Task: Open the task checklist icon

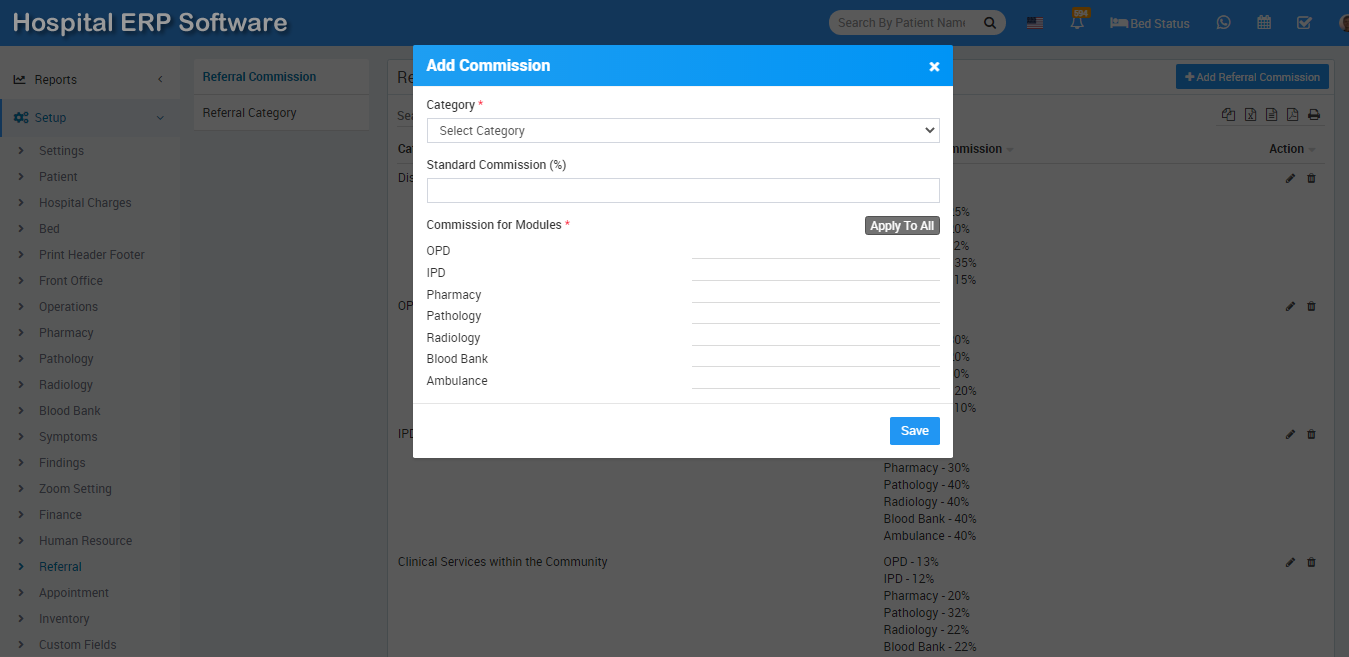Action: 1304,23
